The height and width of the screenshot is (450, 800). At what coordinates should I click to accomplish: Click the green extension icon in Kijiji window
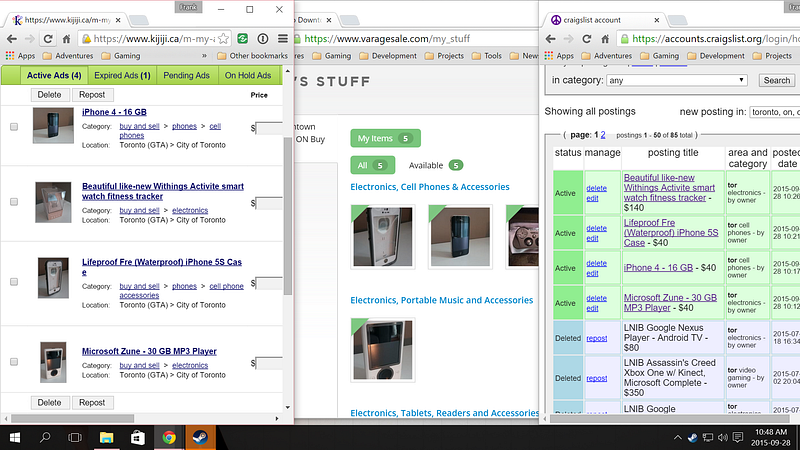[x=243, y=39]
